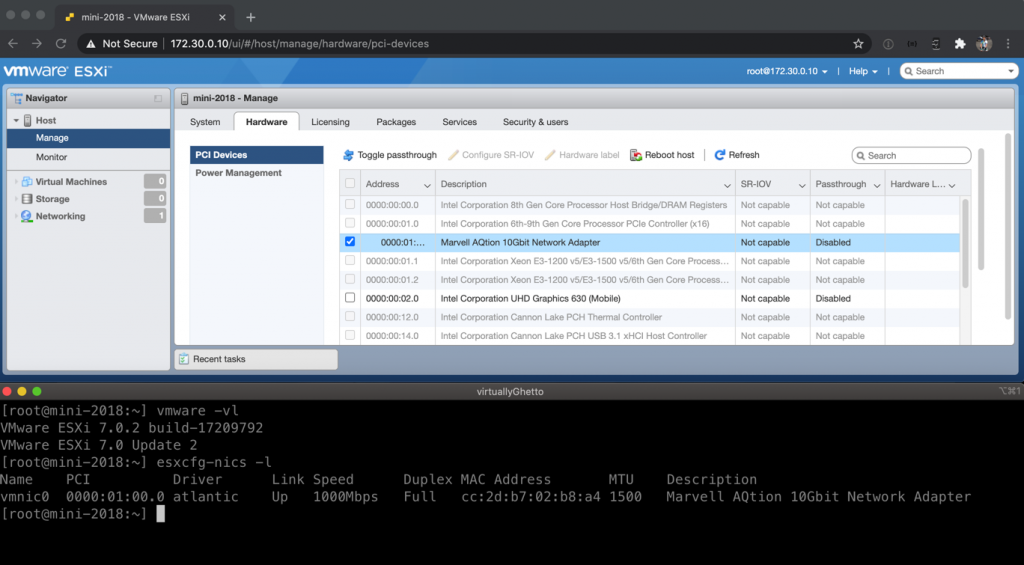The width and height of the screenshot is (1024, 565).
Task: Reload the page with browser reload icon
Action: coord(61,44)
